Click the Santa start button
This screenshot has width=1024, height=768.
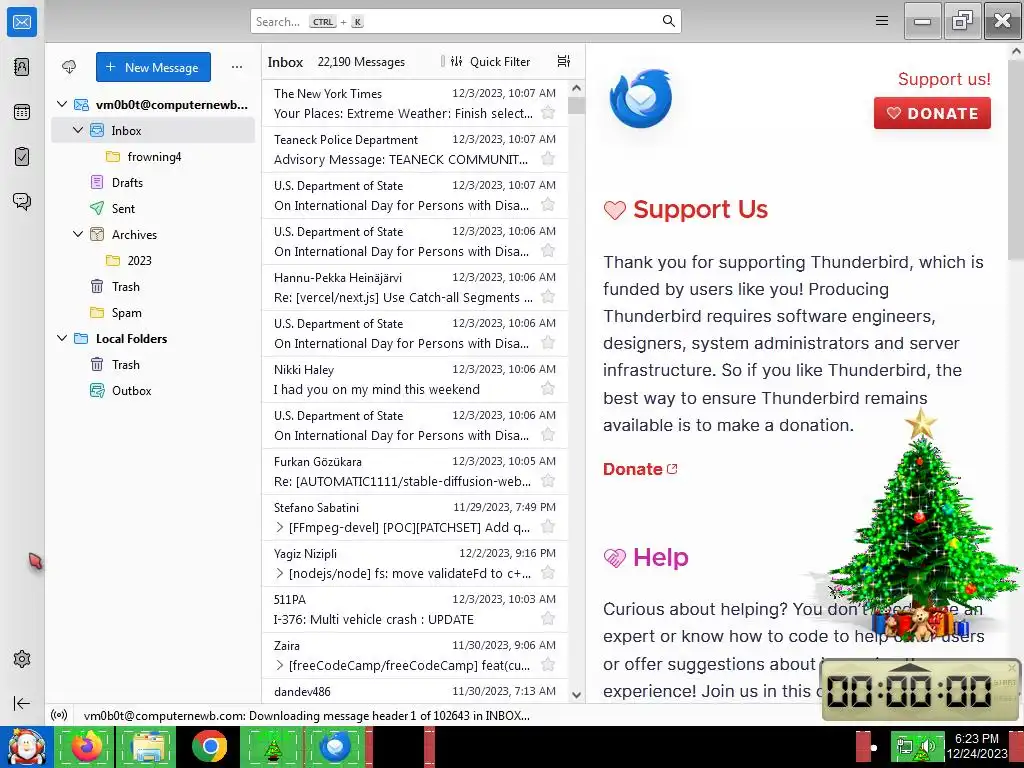(x=26, y=746)
